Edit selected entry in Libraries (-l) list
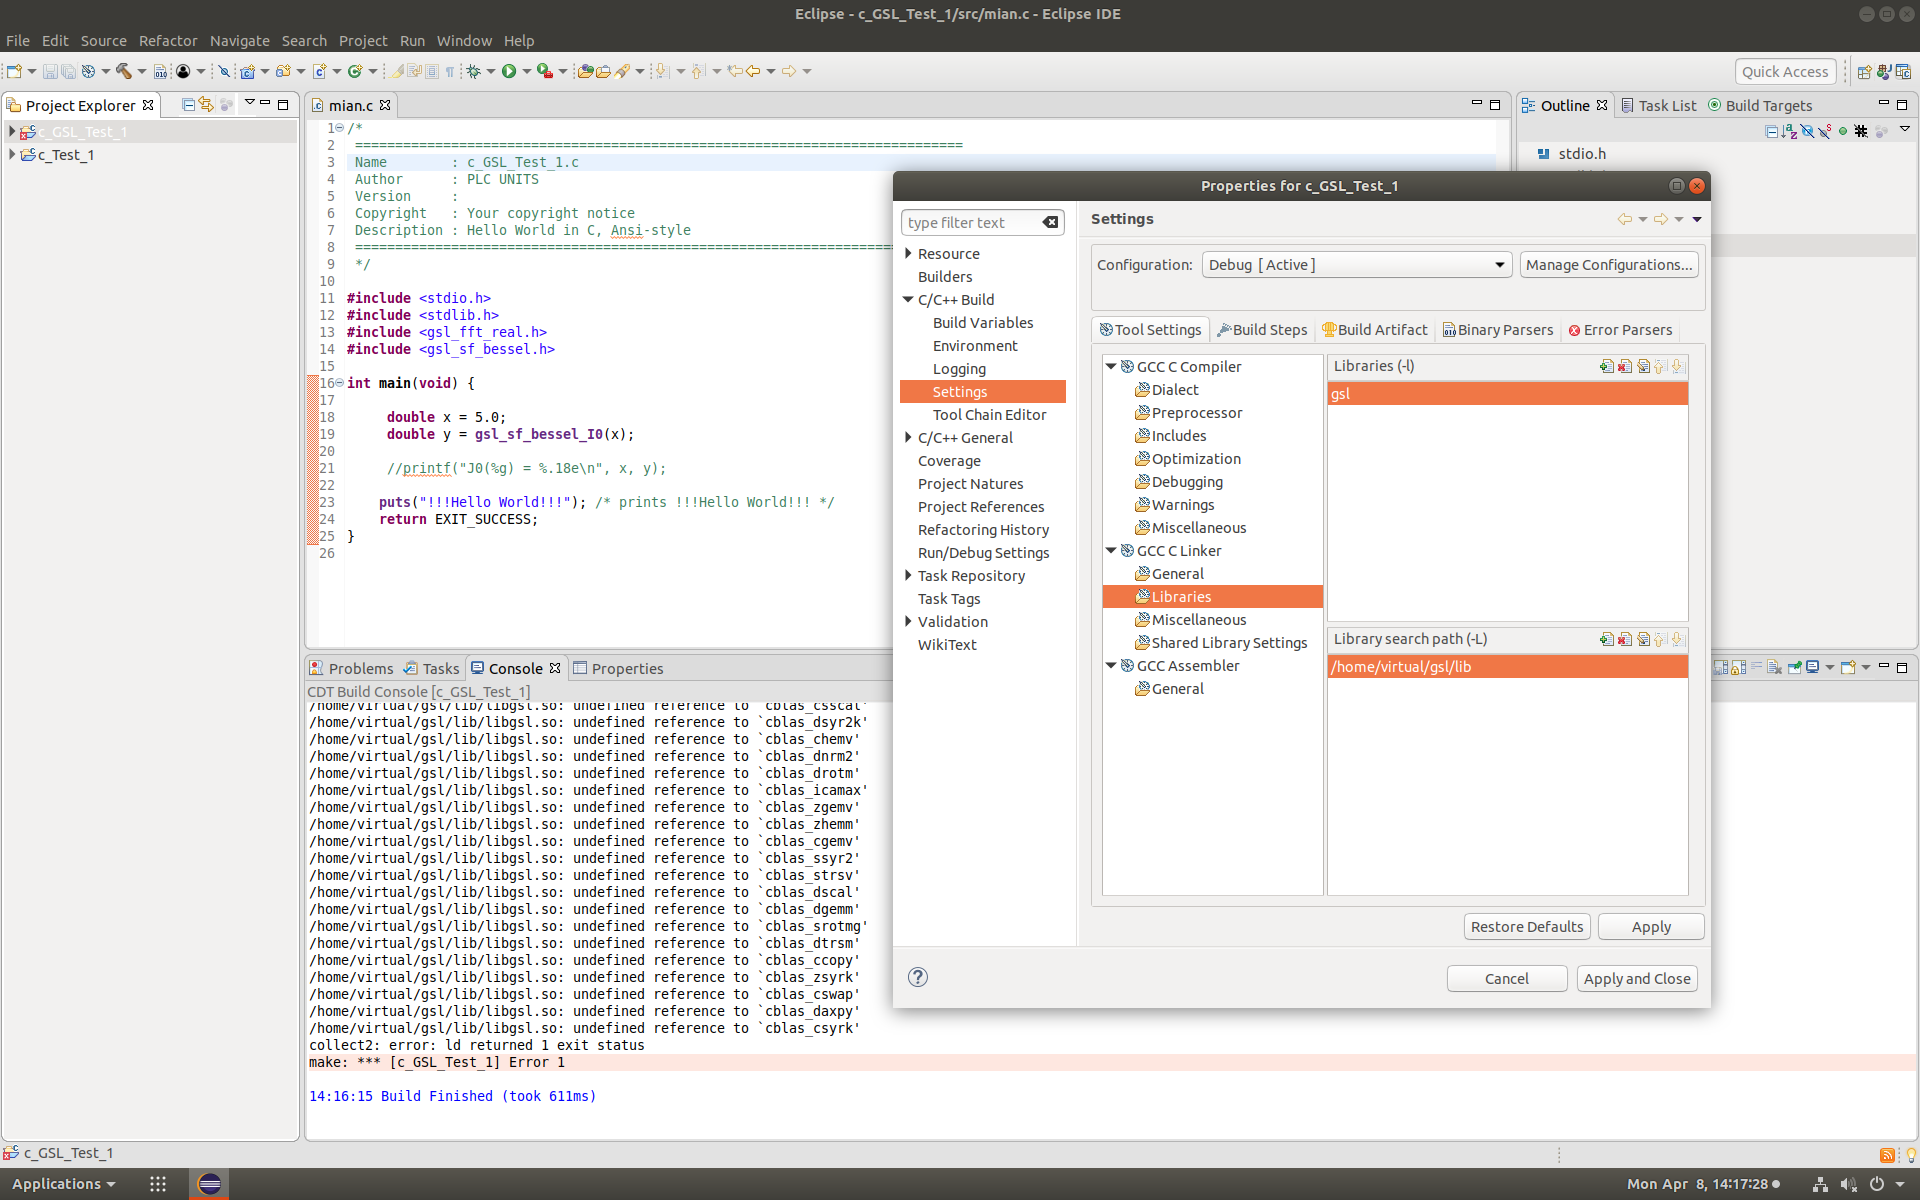 coord(1642,366)
